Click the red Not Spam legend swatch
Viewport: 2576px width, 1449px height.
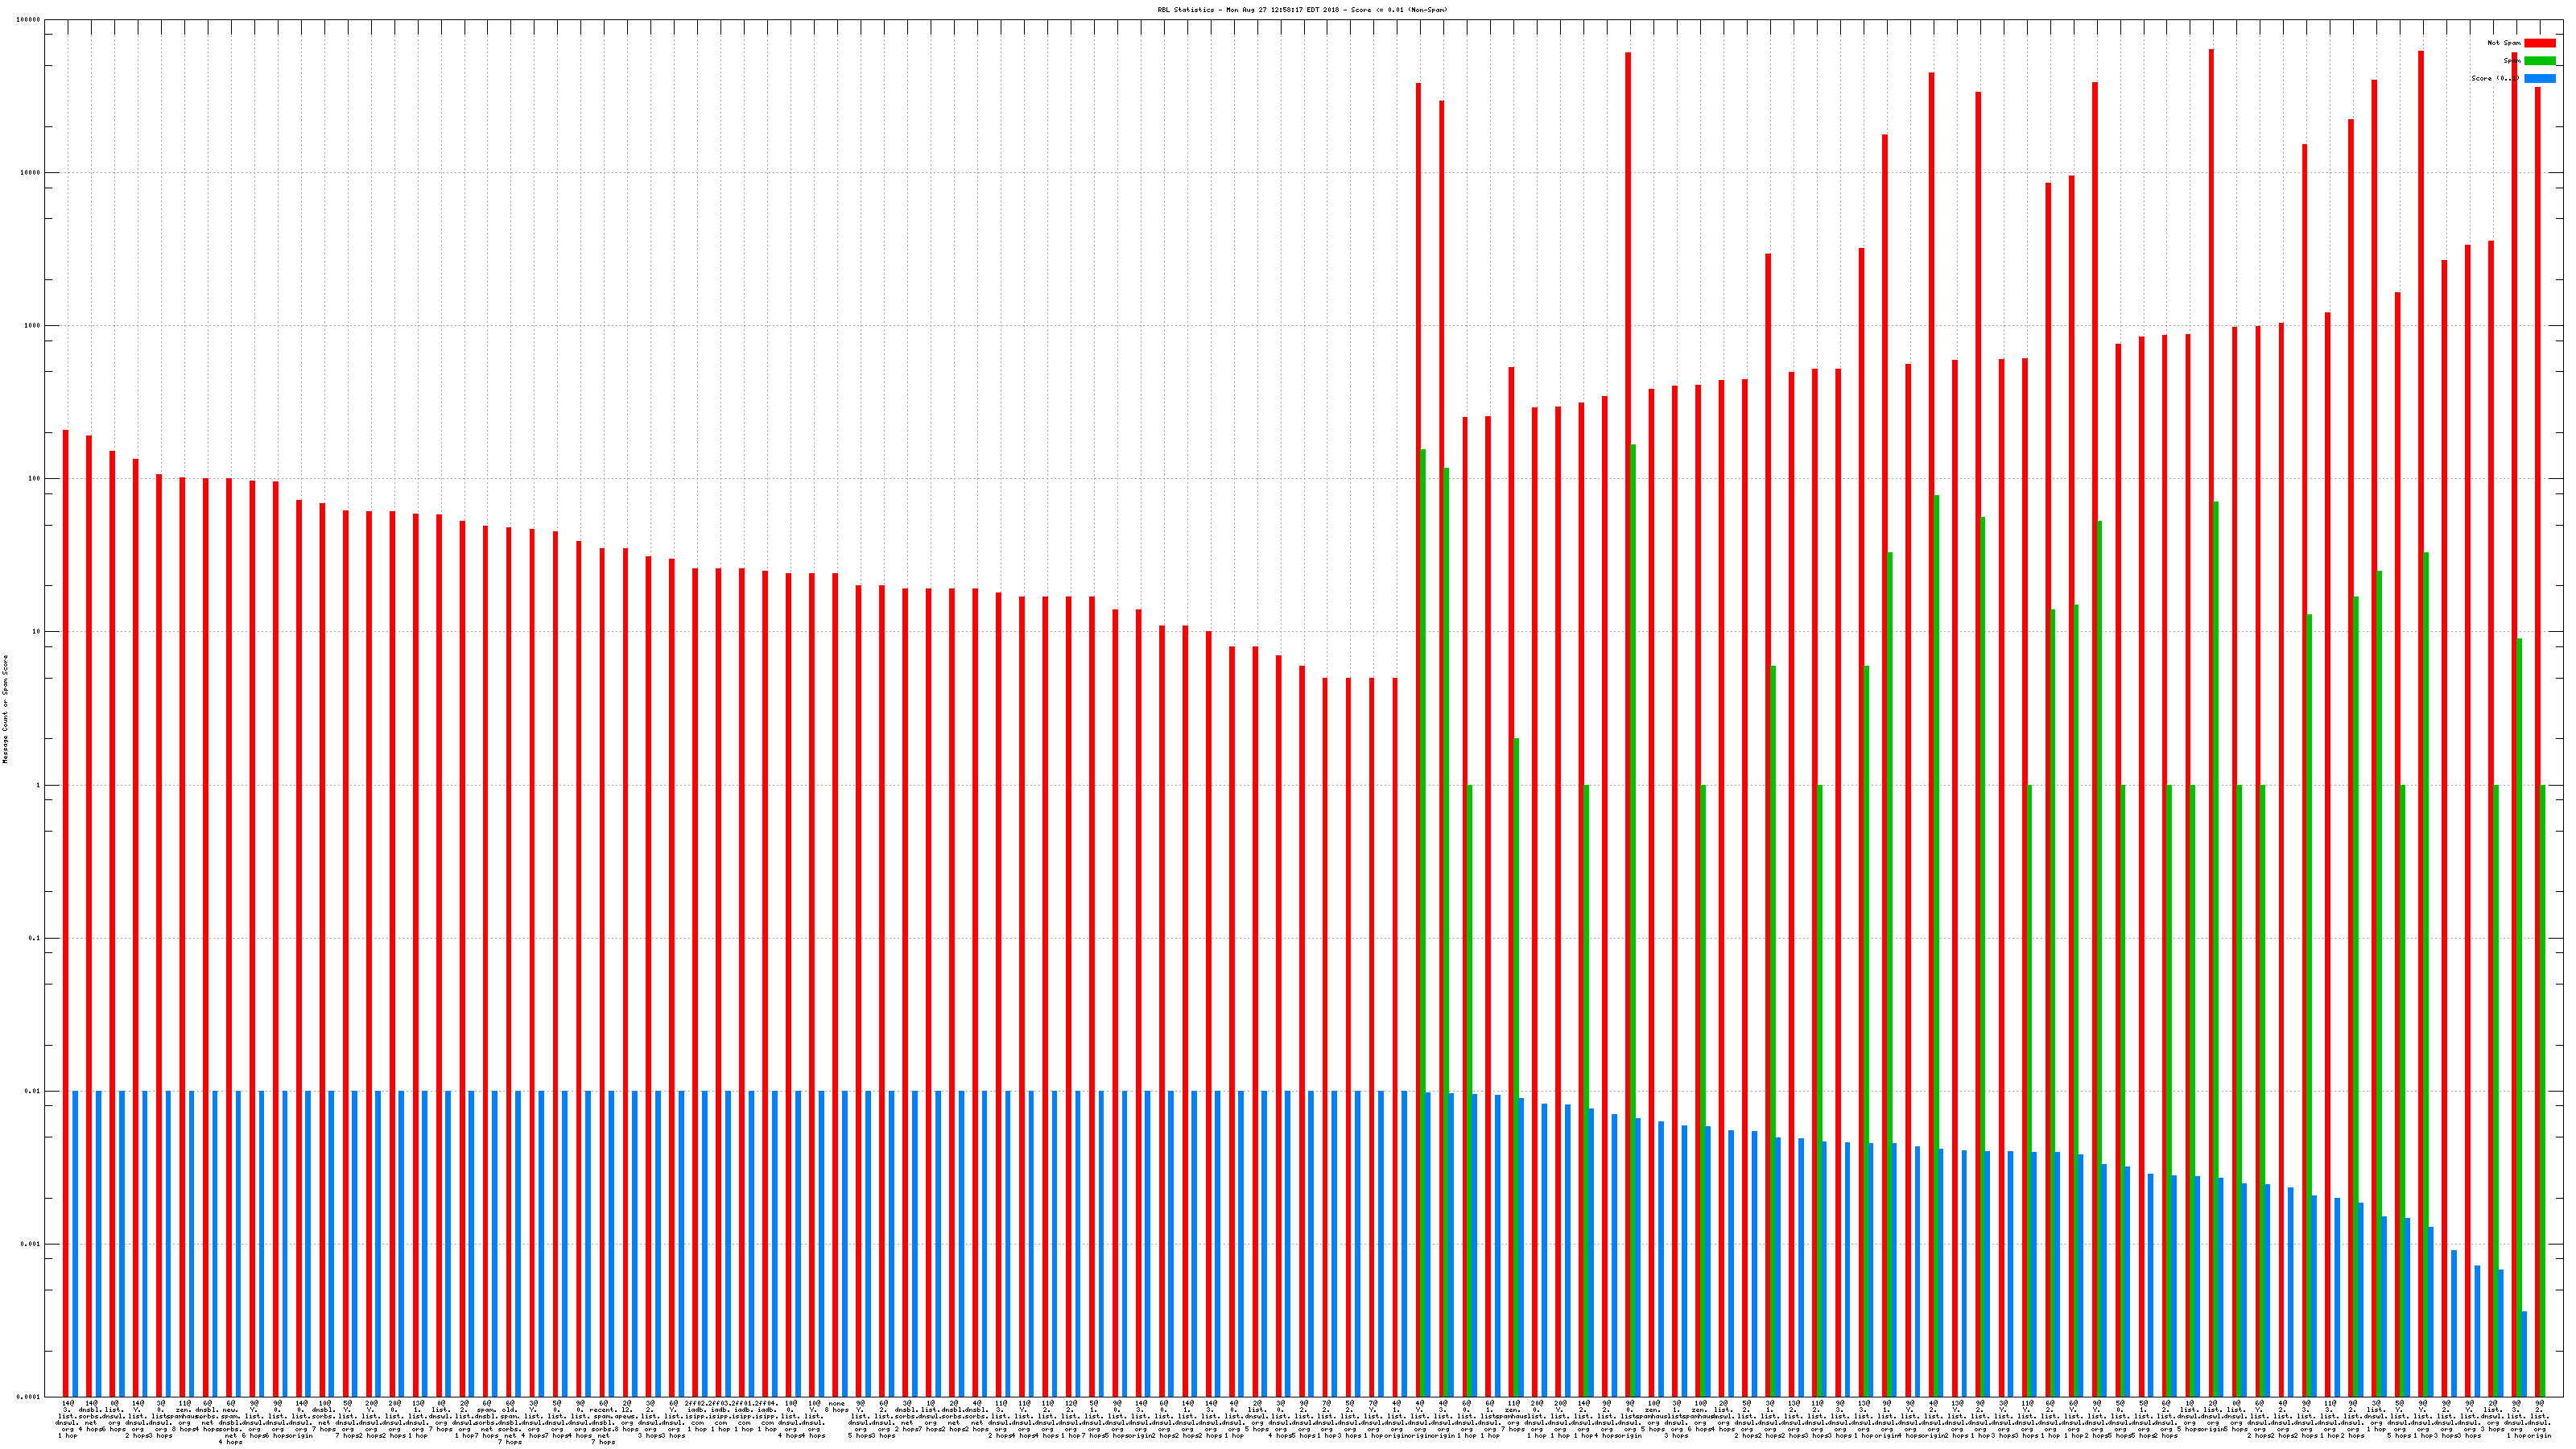pos(2539,43)
